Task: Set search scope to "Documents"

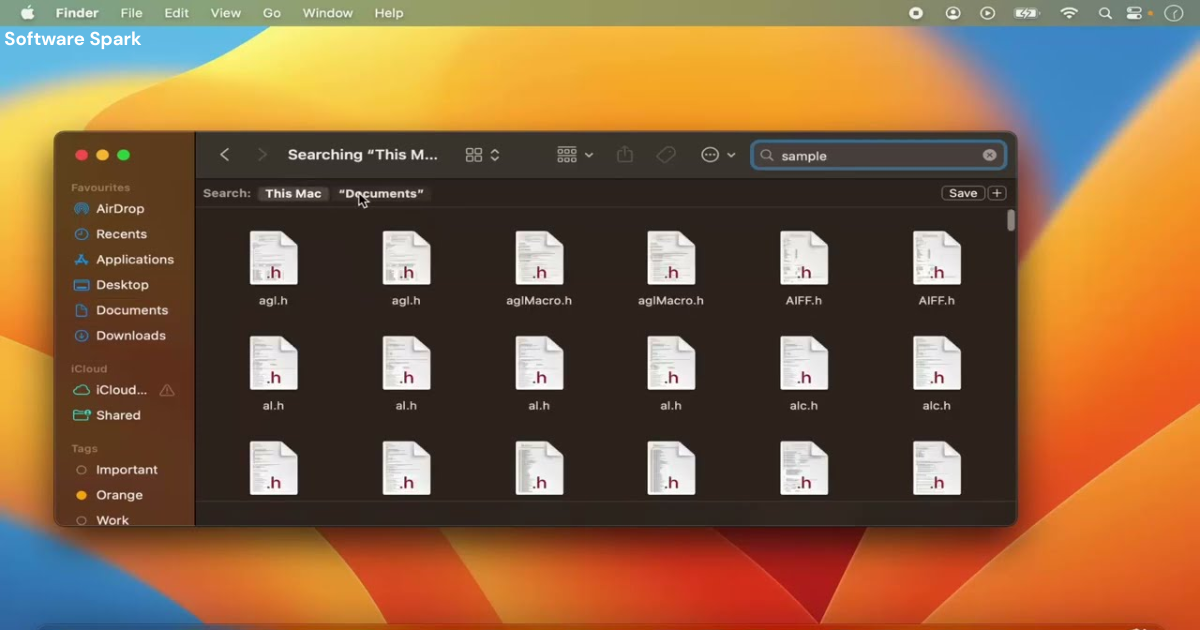Action: tap(381, 193)
